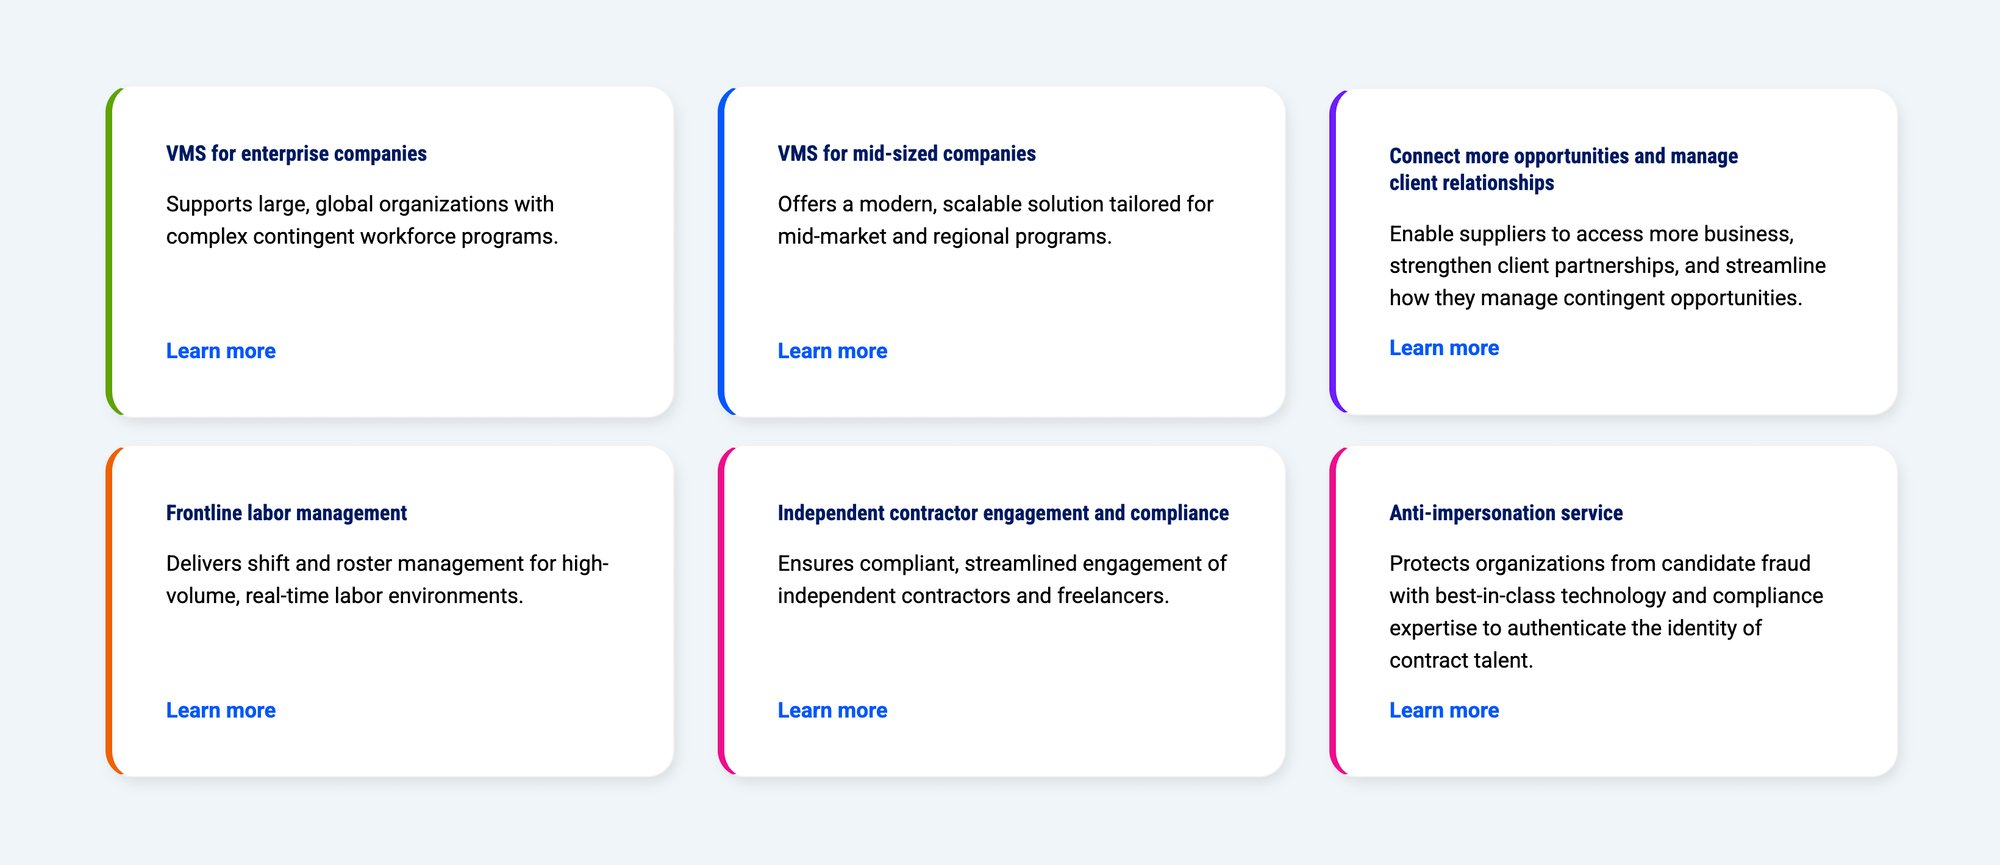Click the 'Enable suppliers to access more business' text

coord(1606,266)
